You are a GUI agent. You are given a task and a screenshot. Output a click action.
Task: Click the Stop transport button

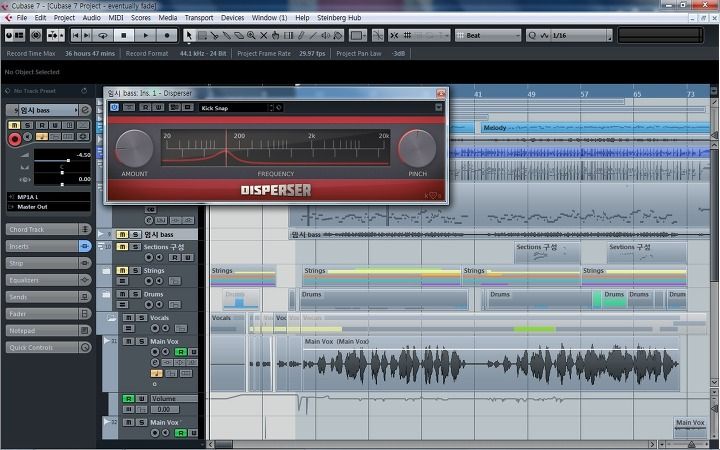pos(124,35)
